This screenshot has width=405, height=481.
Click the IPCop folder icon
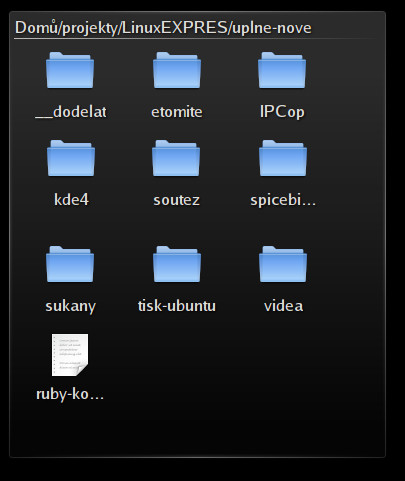[x=282, y=70]
